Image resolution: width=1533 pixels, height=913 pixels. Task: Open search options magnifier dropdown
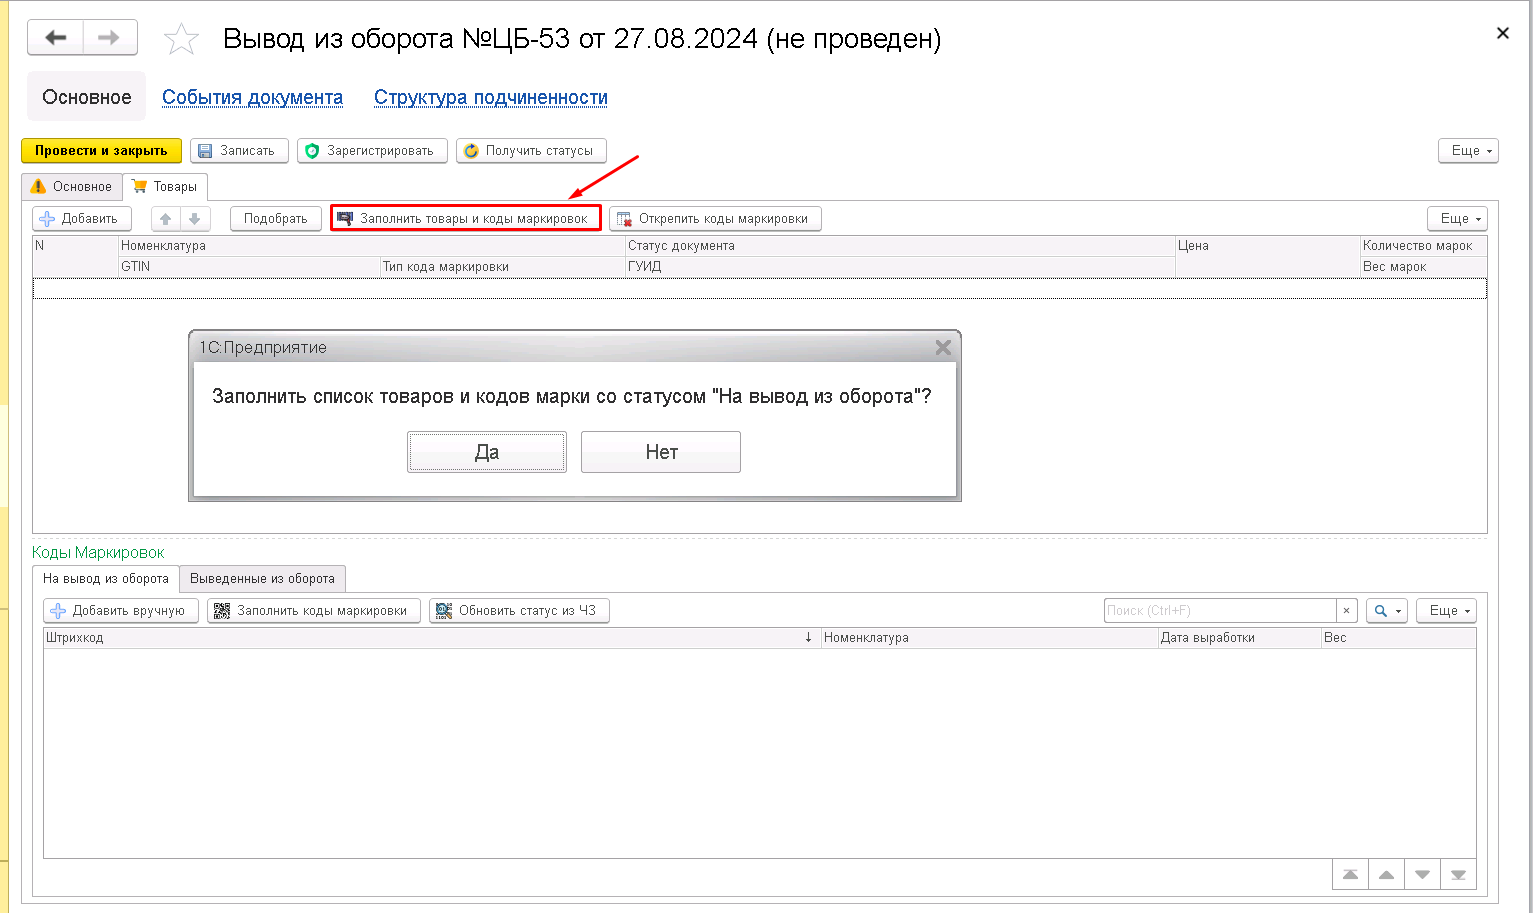pyautogui.click(x=1386, y=611)
